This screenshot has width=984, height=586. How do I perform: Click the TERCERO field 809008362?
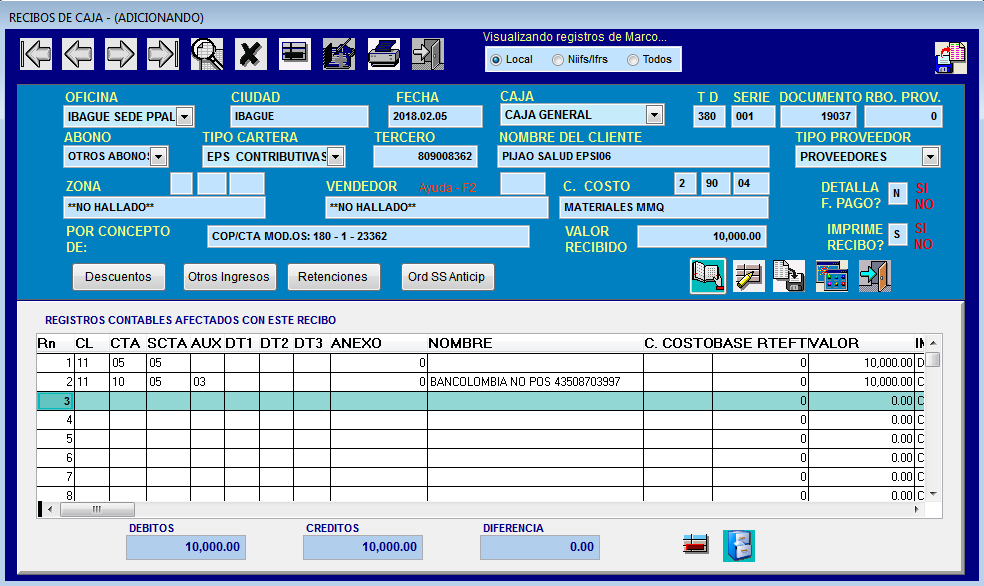[x=425, y=156]
